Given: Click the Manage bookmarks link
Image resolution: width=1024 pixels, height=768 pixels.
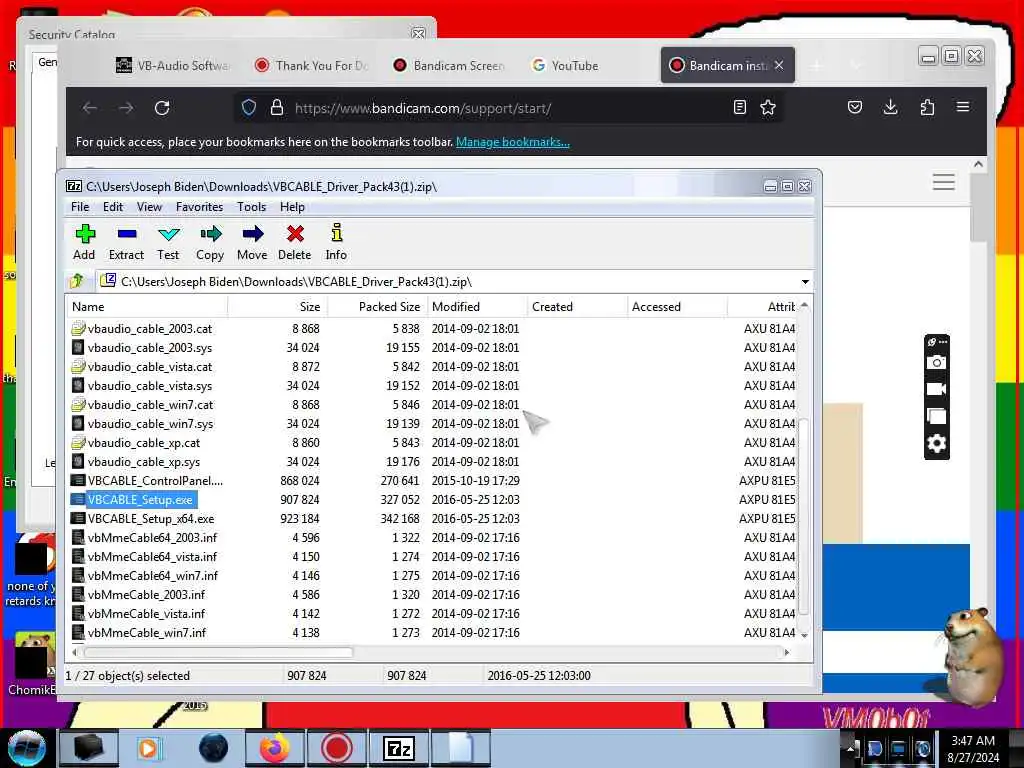Looking at the screenshot, I should click(513, 142).
